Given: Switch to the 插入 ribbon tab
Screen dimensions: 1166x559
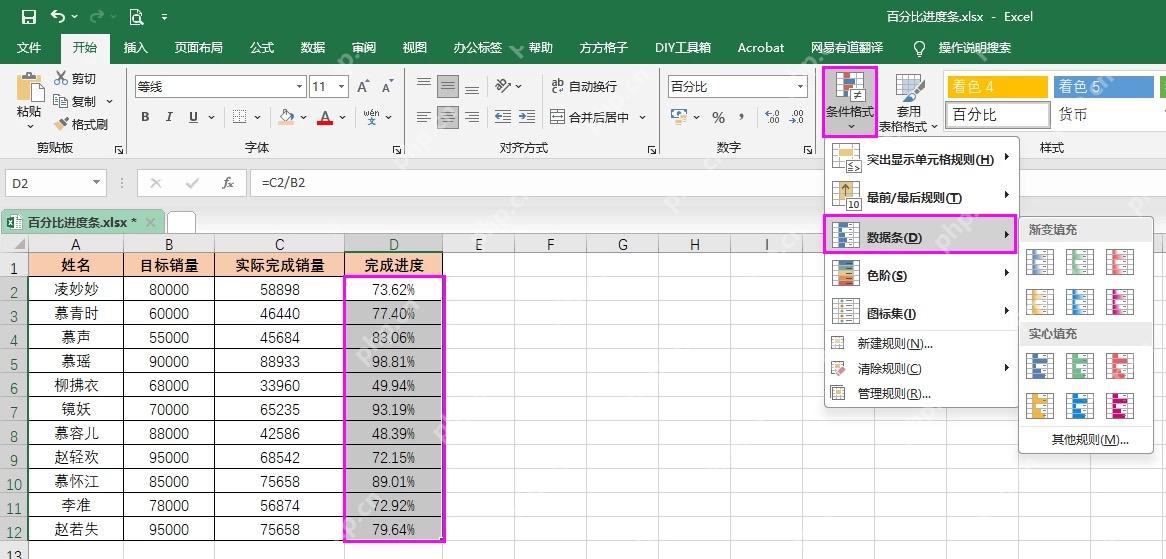Looking at the screenshot, I should [x=135, y=48].
